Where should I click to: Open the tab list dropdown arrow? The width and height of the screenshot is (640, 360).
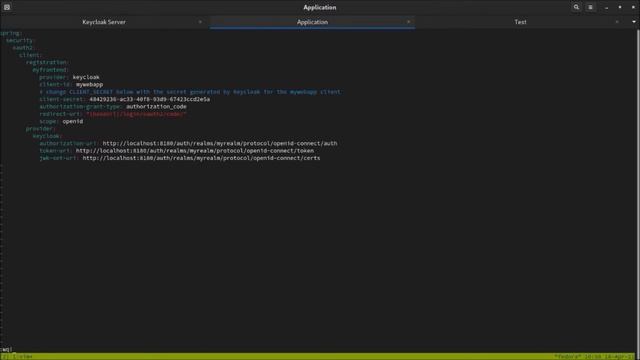(633, 22)
